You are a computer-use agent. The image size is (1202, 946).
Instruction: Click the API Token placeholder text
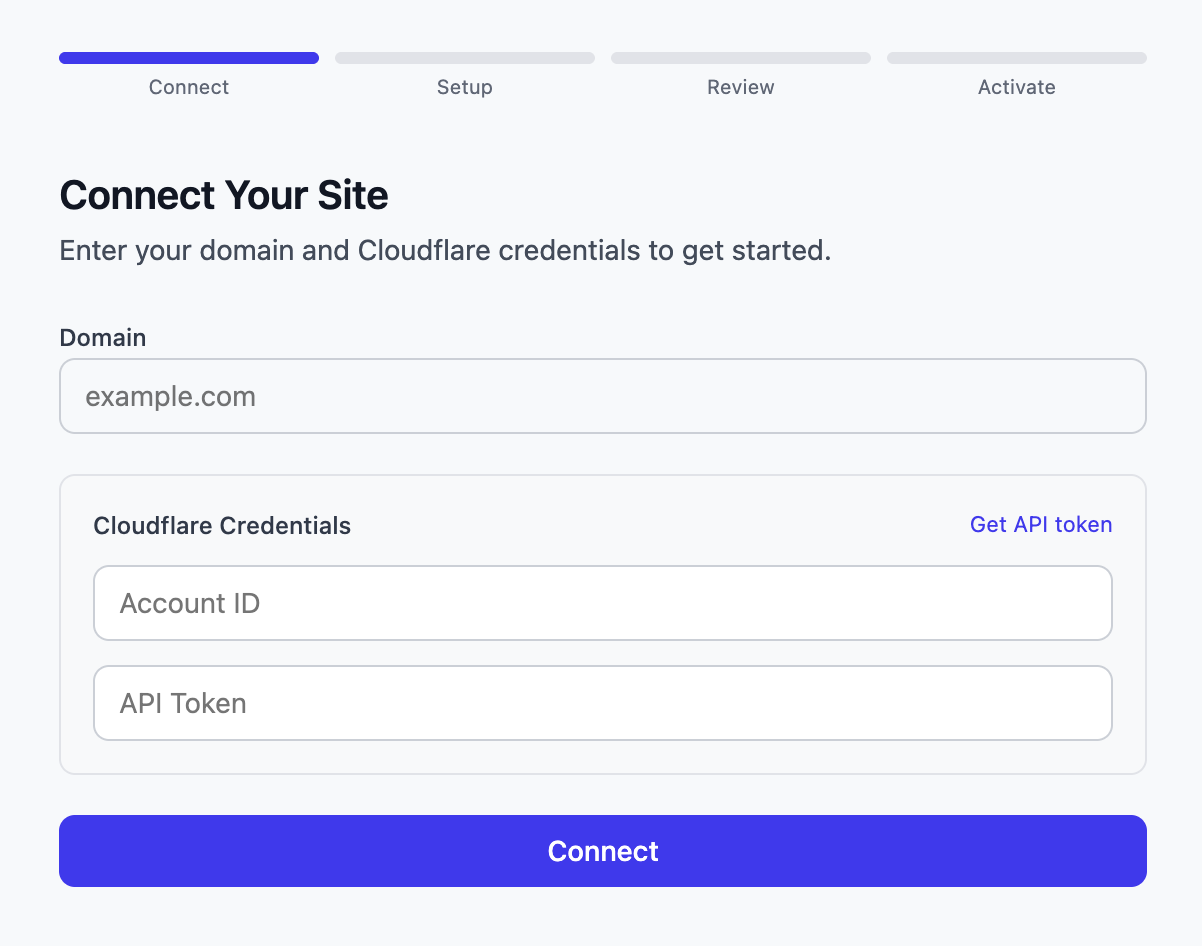point(182,703)
